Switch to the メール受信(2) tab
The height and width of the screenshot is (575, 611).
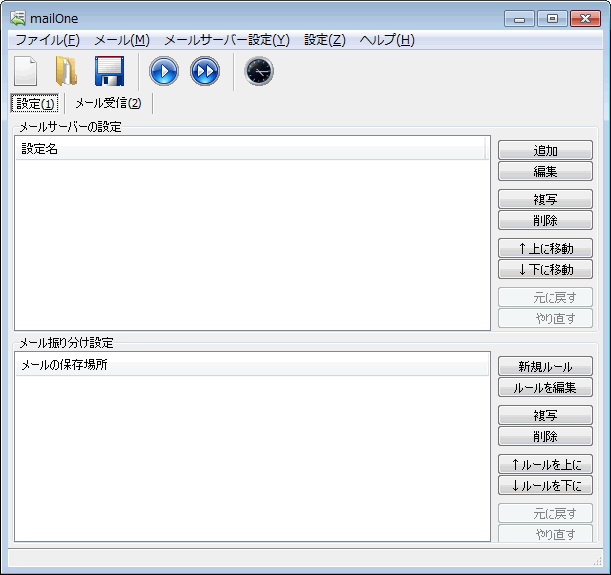pos(108,103)
